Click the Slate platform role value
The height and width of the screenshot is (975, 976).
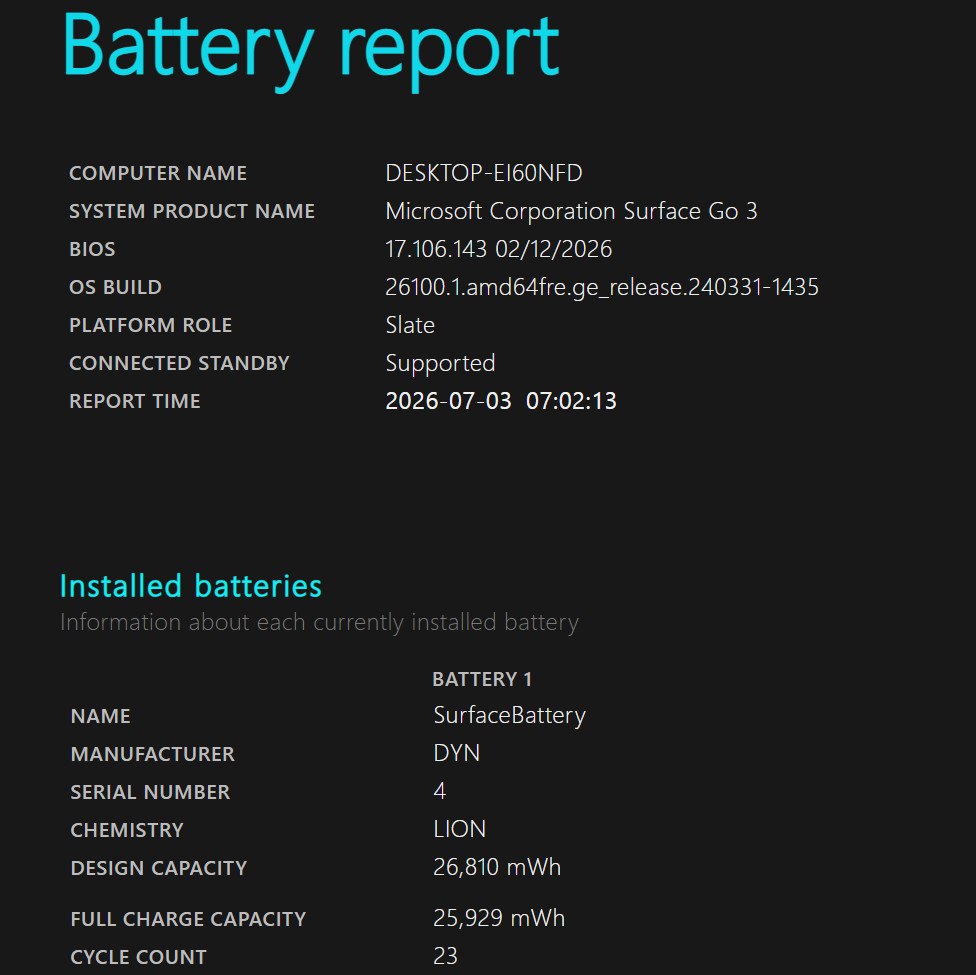[410, 325]
